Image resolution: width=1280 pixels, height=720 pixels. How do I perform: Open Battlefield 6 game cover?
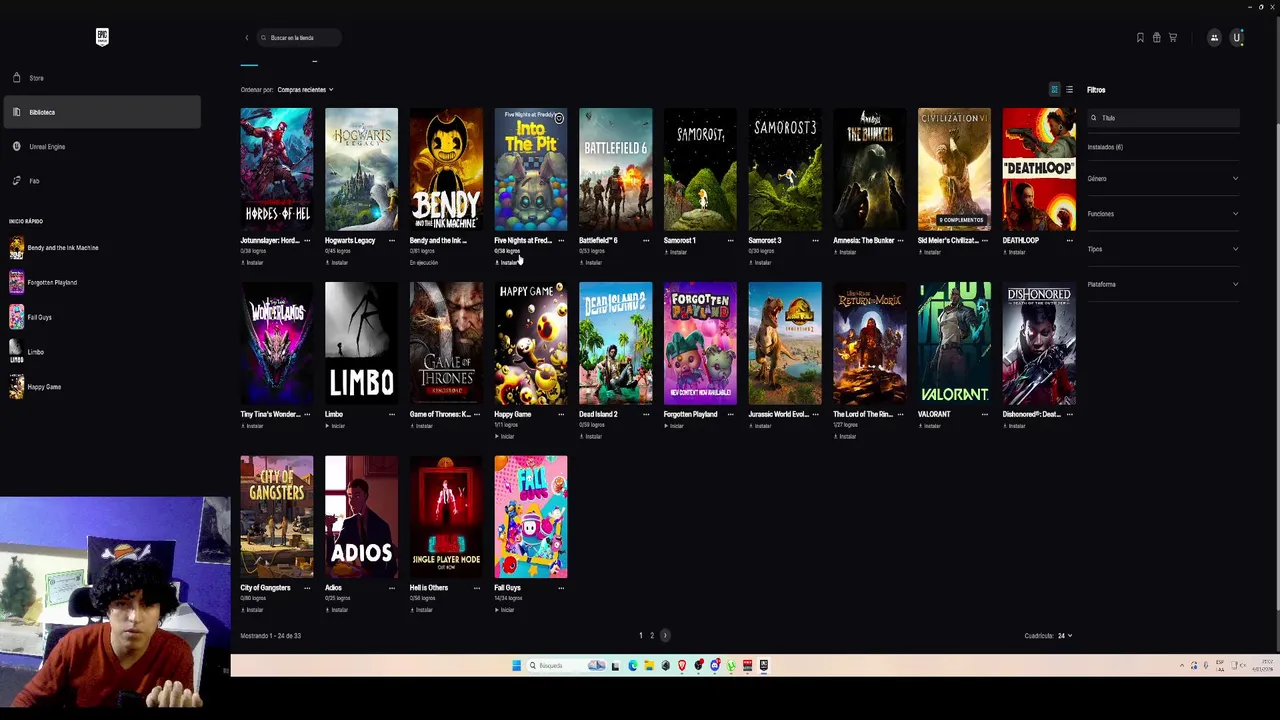615,169
